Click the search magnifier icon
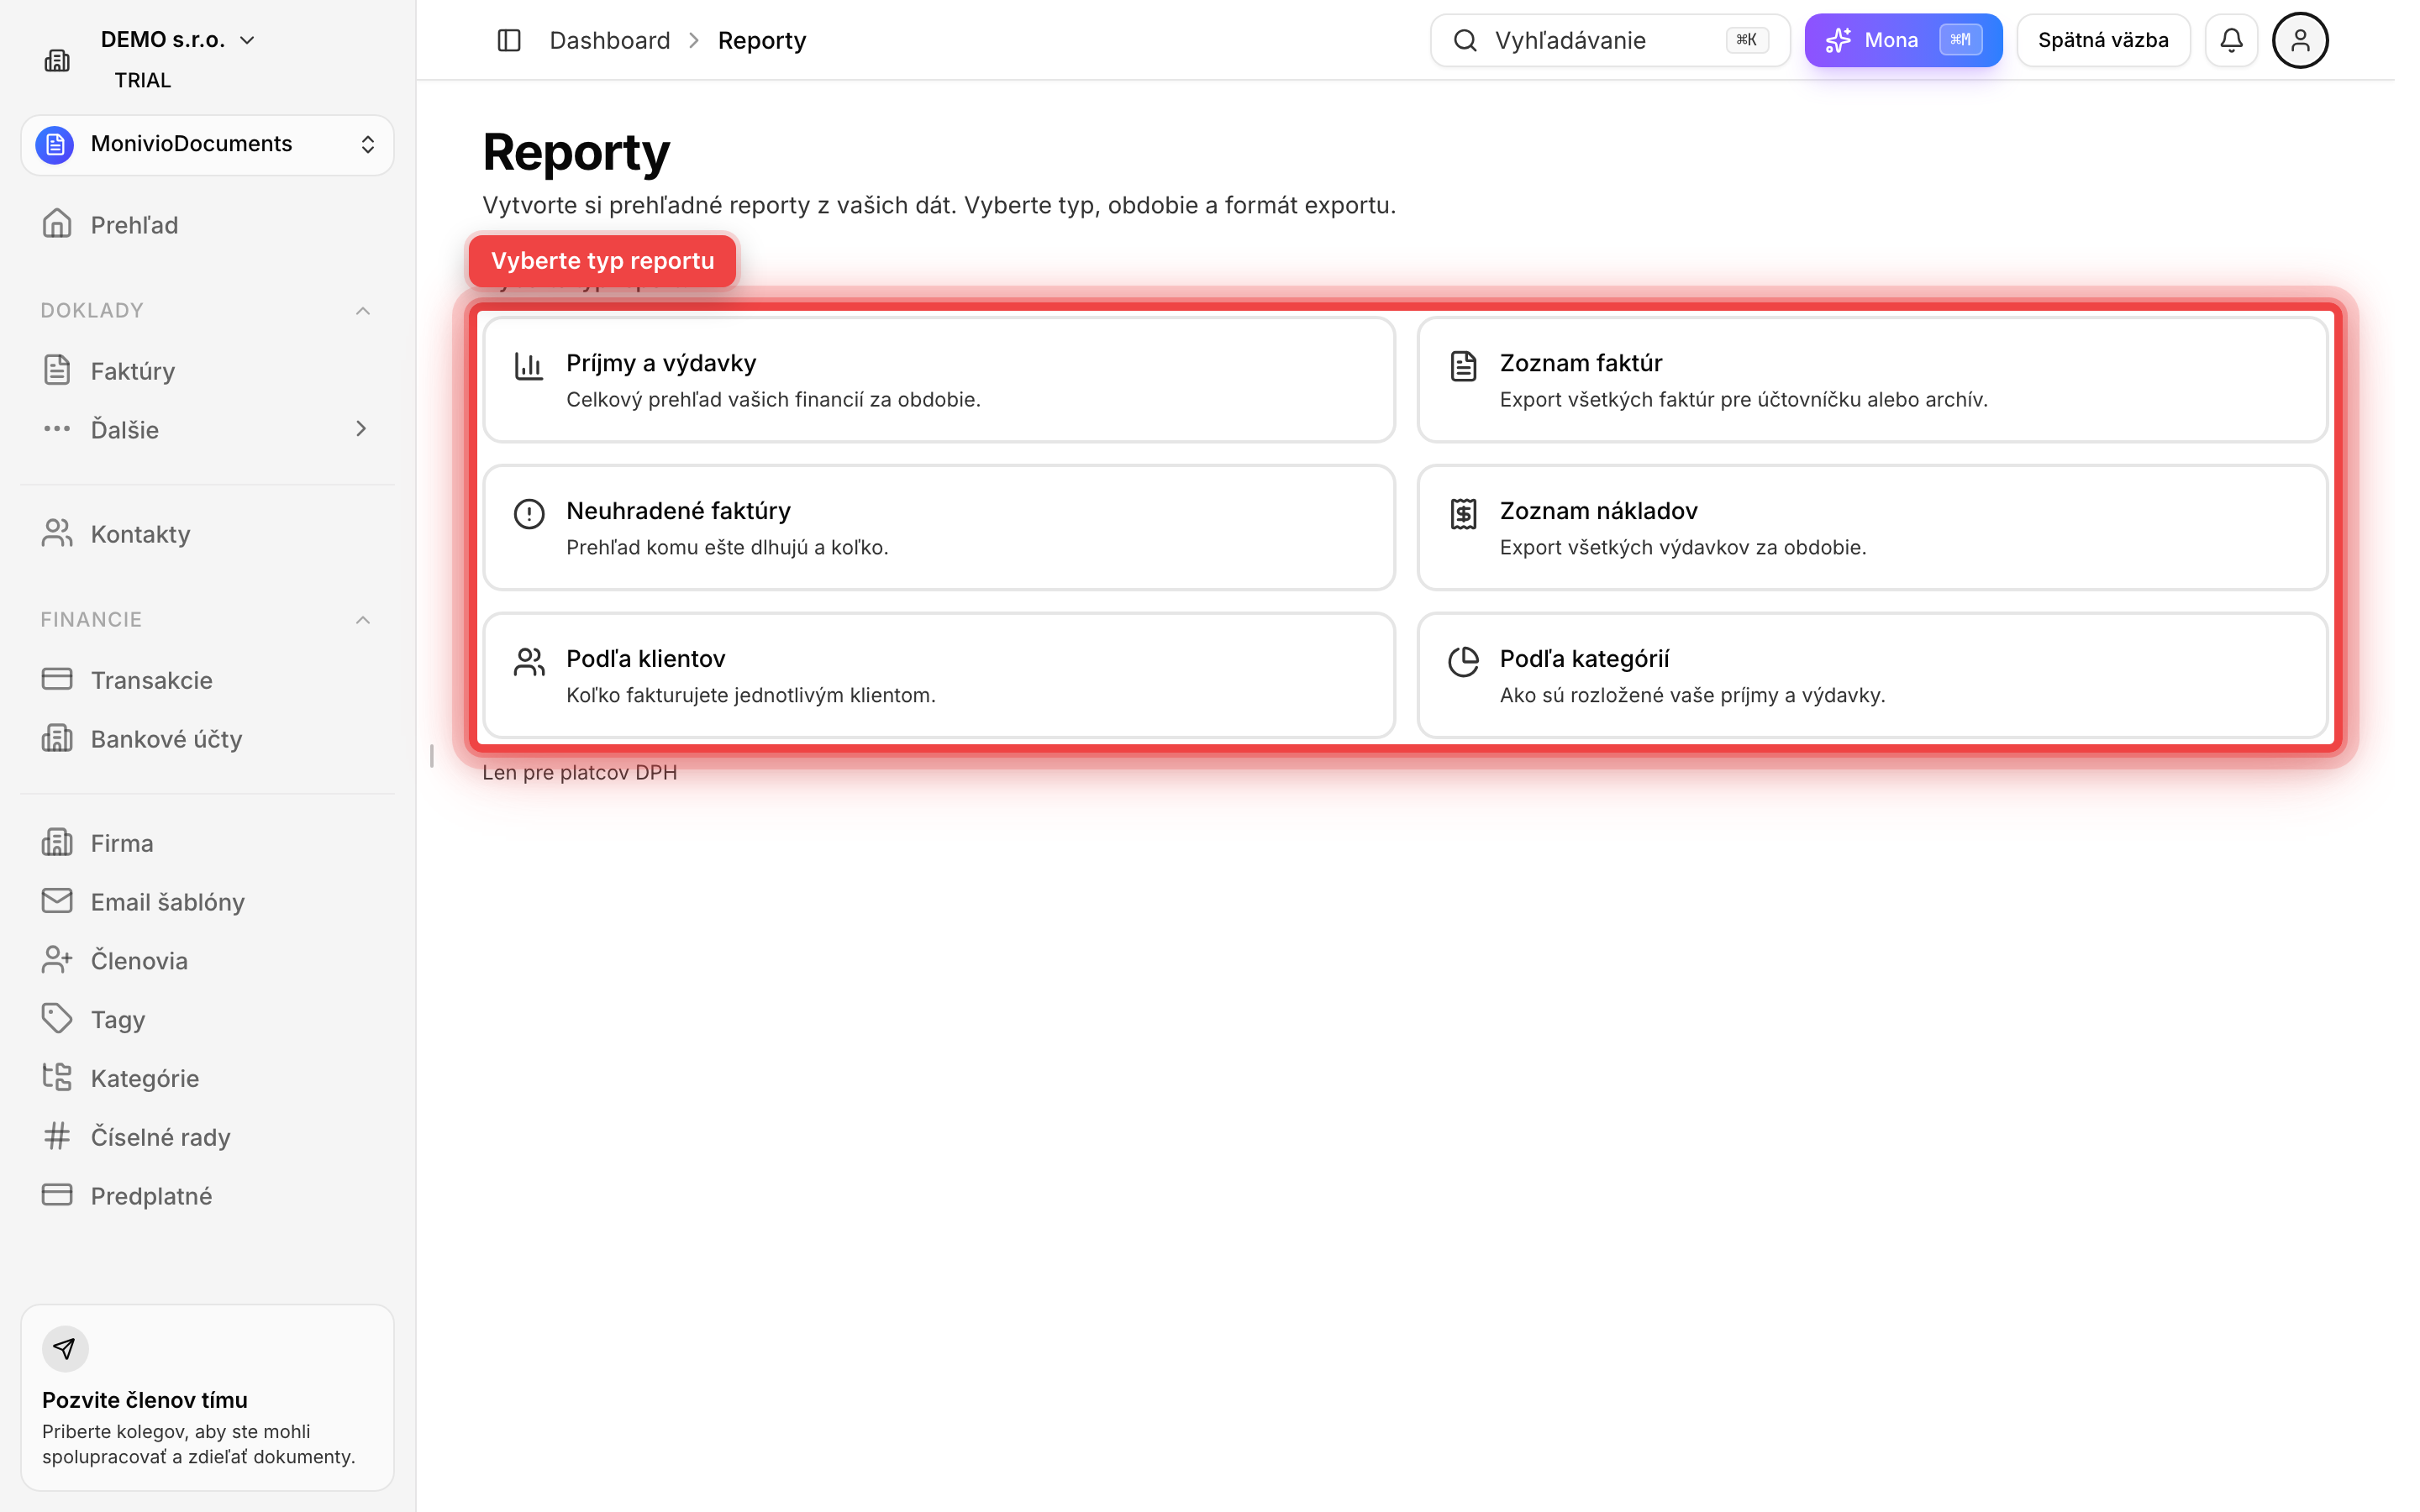The image size is (2420, 1512). (x=1465, y=40)
